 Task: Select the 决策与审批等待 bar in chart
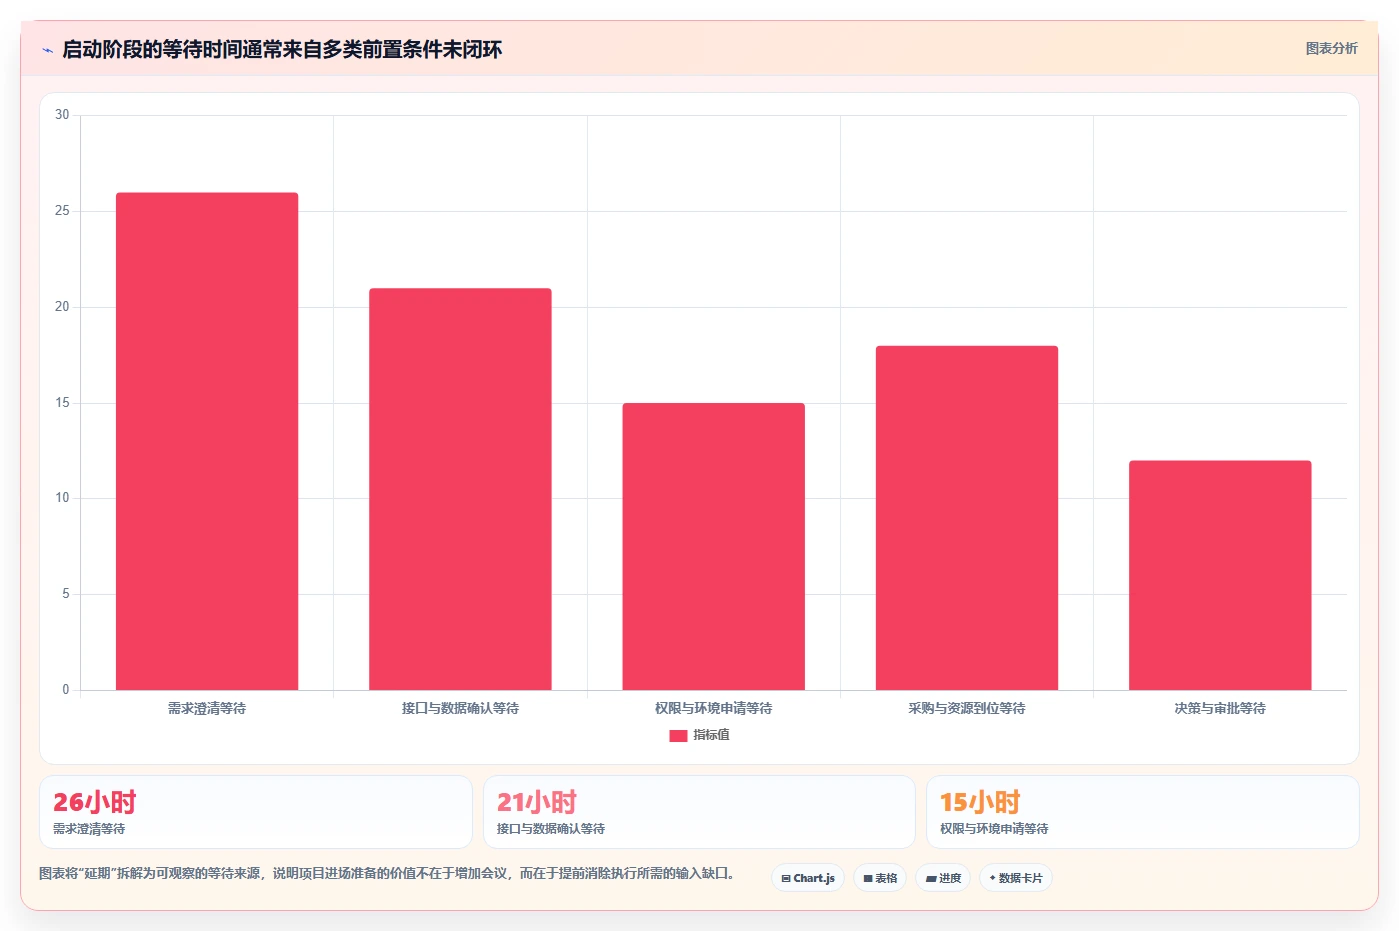[1220, 575]
